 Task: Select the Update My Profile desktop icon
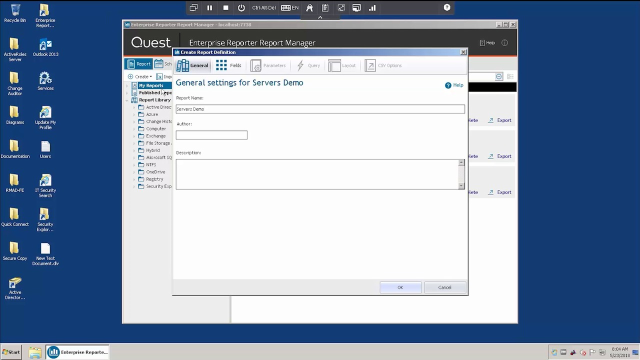point(45,118)
